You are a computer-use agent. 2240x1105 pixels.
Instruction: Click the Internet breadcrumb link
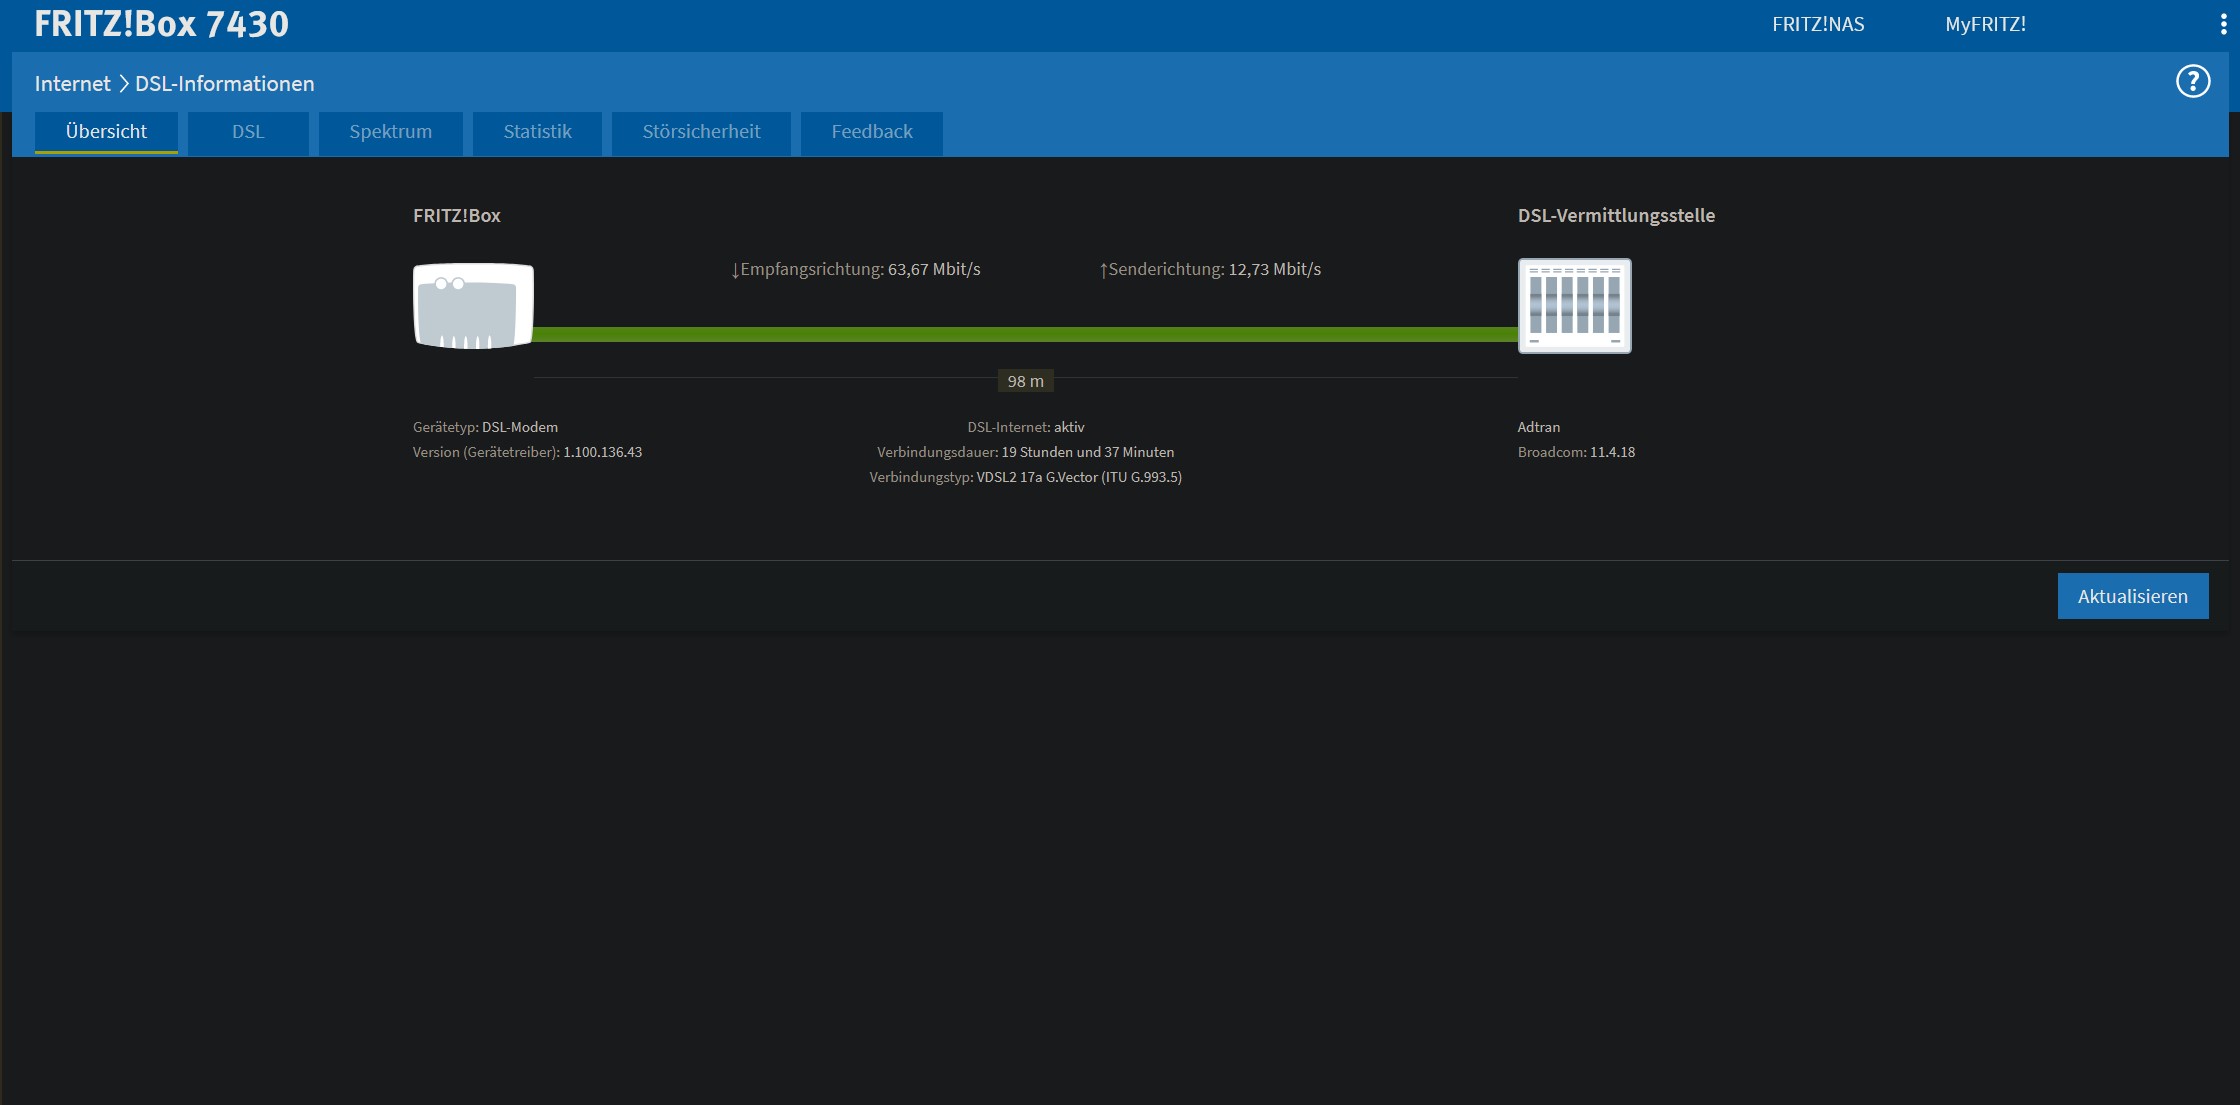[x=72, y=84]
